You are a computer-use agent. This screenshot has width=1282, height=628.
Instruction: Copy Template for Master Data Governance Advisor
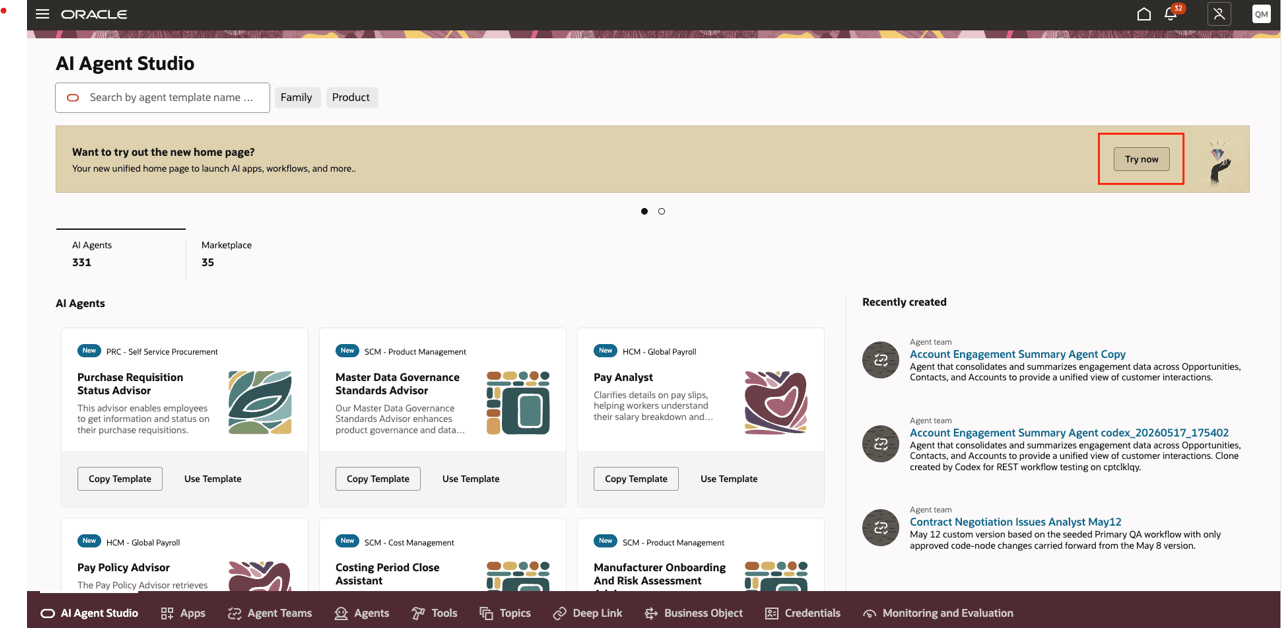coord(378,479)
